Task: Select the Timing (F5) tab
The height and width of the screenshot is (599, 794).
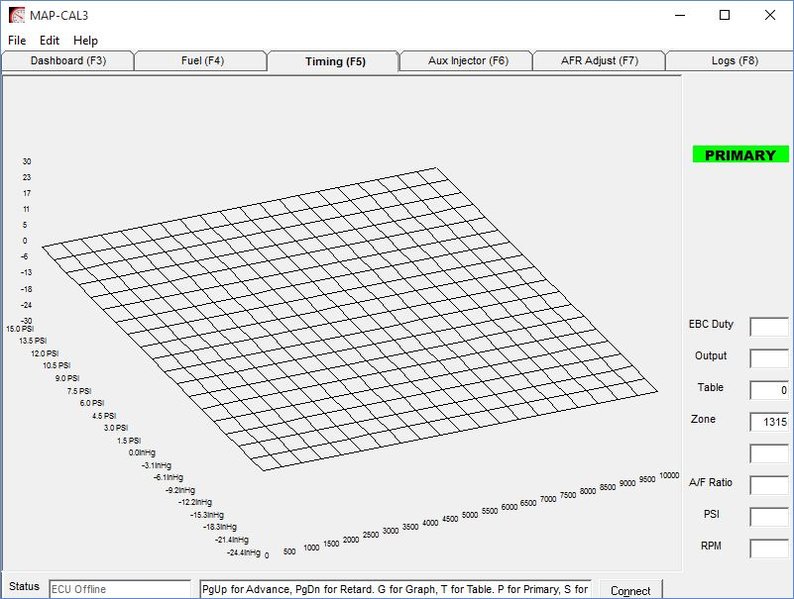Action: [335, 61]
